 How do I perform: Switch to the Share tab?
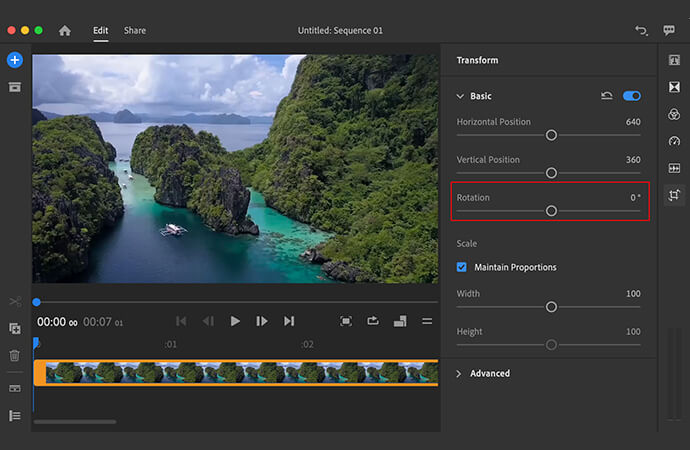pos(134,31)
